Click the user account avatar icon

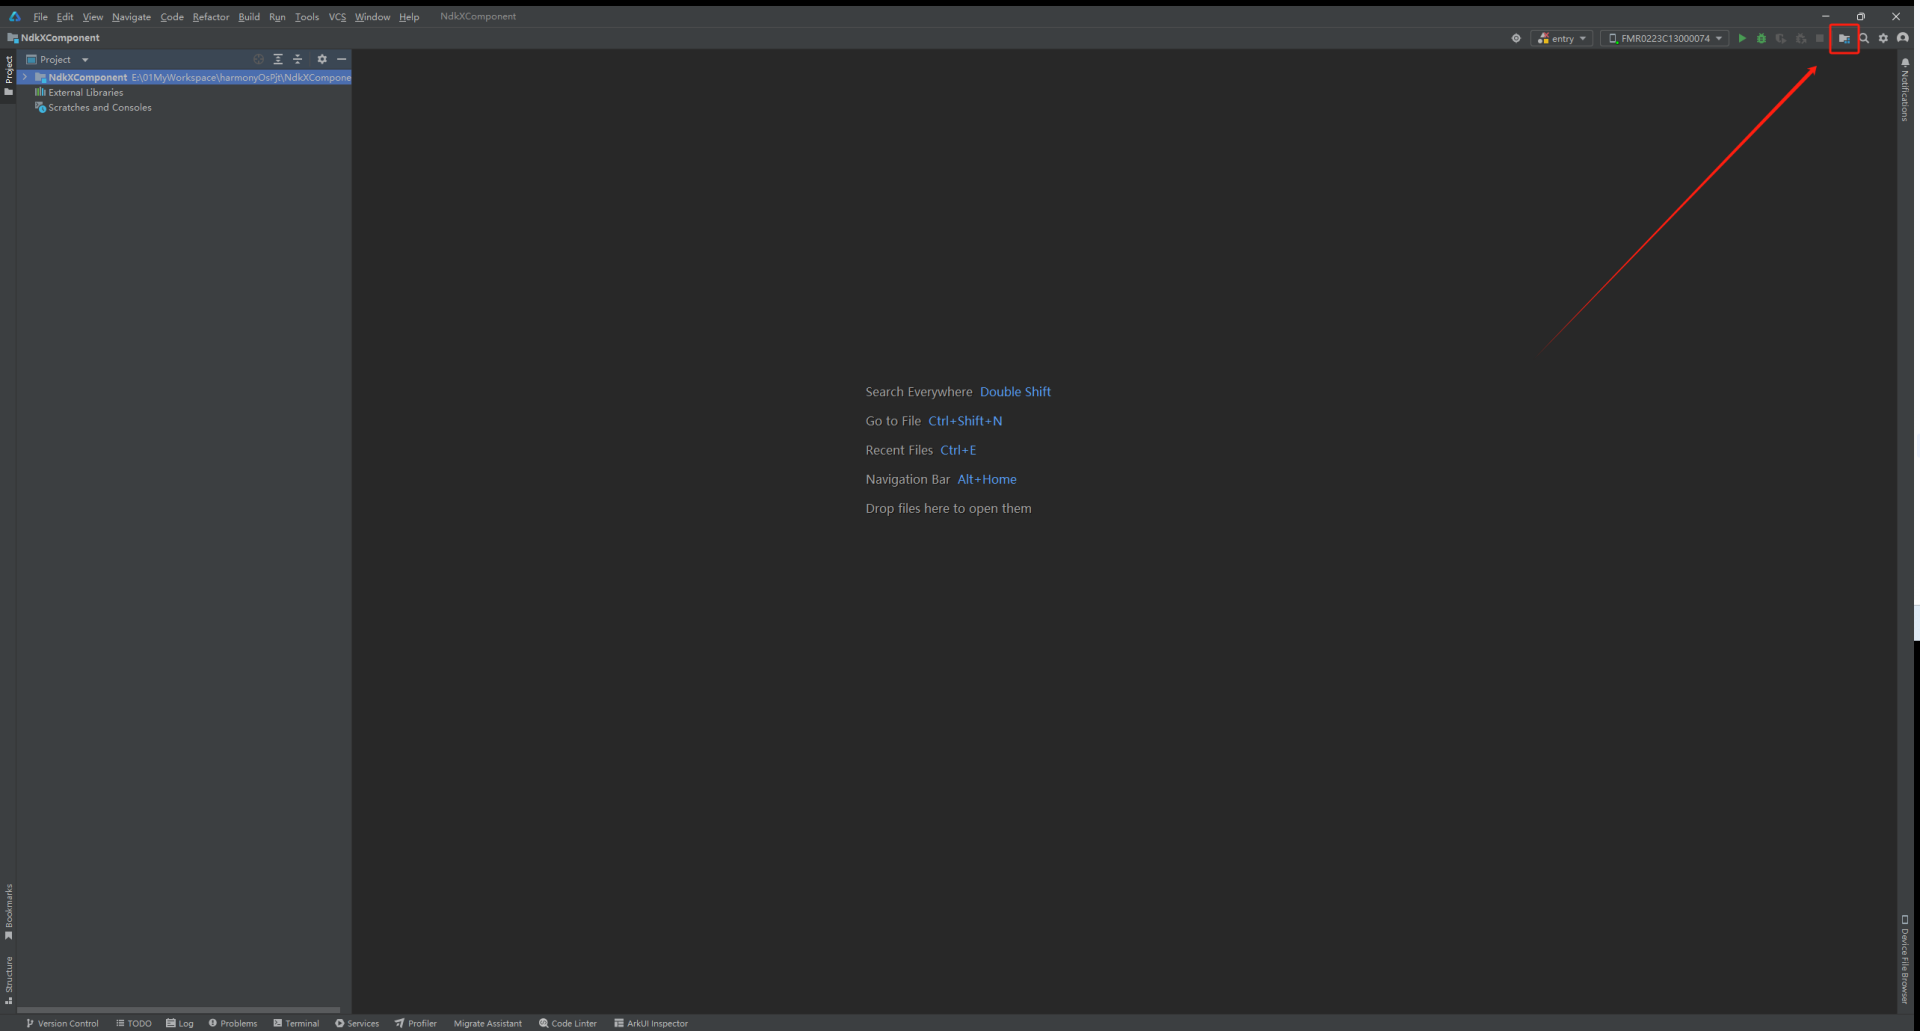pyautogui.click(x=1903, y=38)
